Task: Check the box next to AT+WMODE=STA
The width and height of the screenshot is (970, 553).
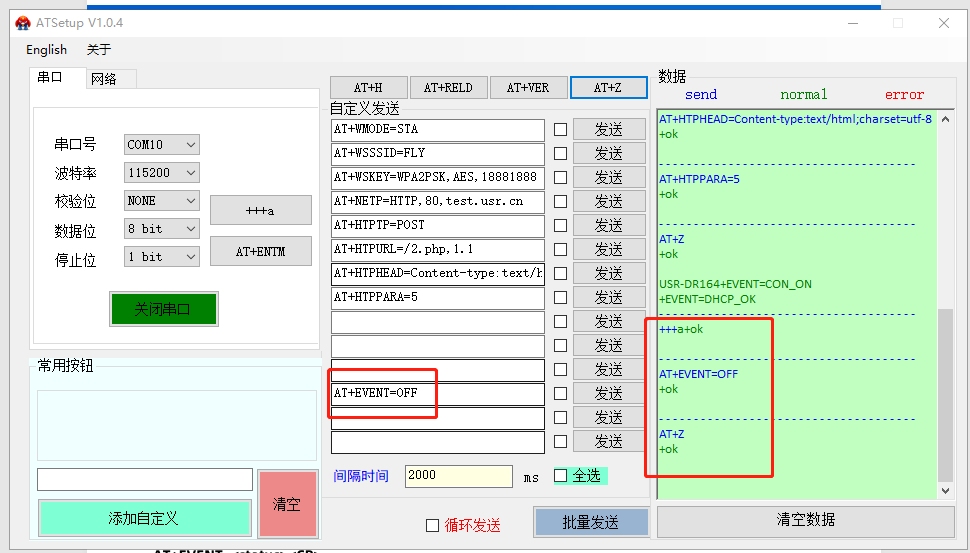Action: point(560,129)
